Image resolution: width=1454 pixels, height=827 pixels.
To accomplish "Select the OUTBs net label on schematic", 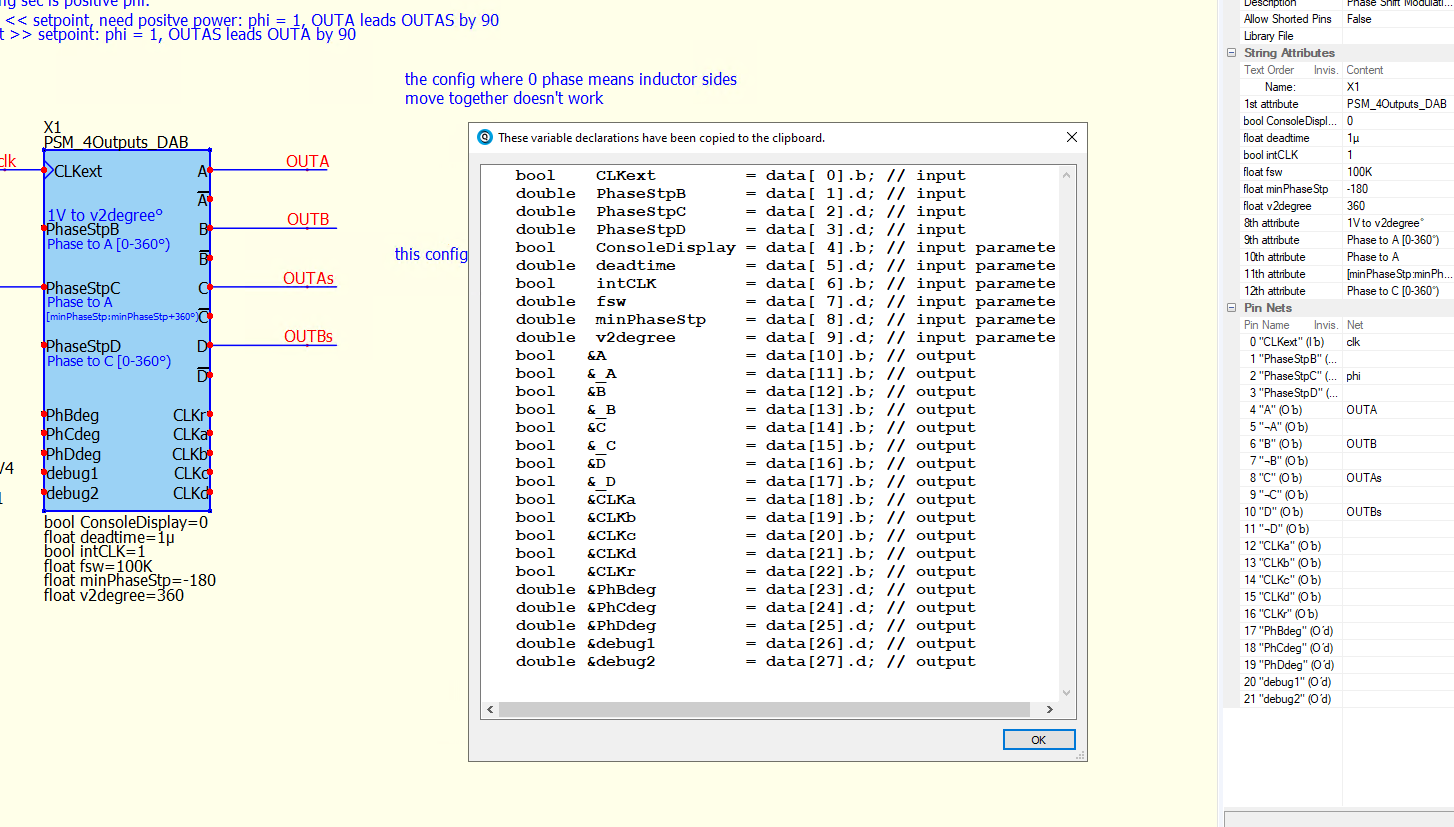I will [308, 337].
